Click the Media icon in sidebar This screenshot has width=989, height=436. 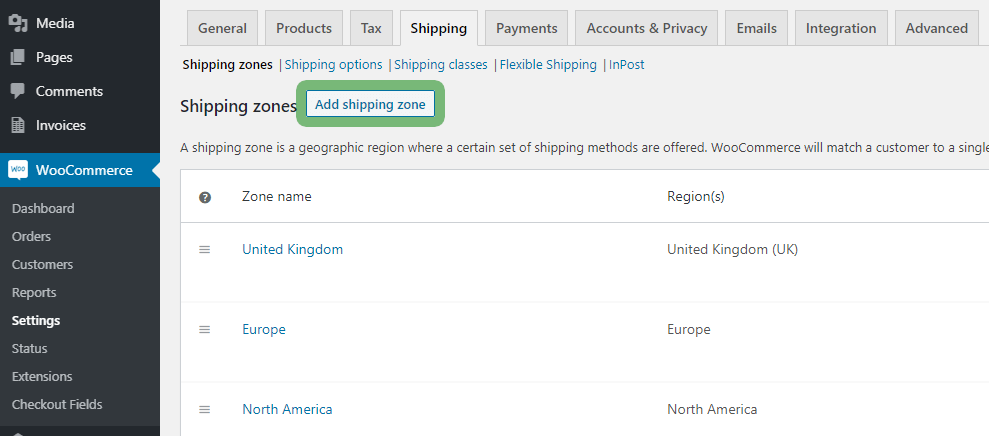coord(18,23)
